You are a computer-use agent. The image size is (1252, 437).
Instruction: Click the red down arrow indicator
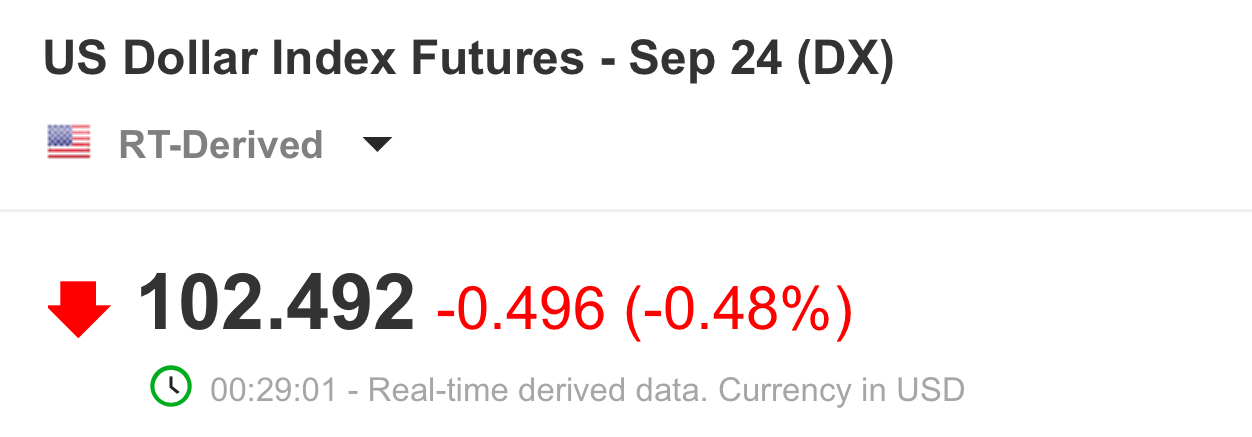click(x=79, y=308)
